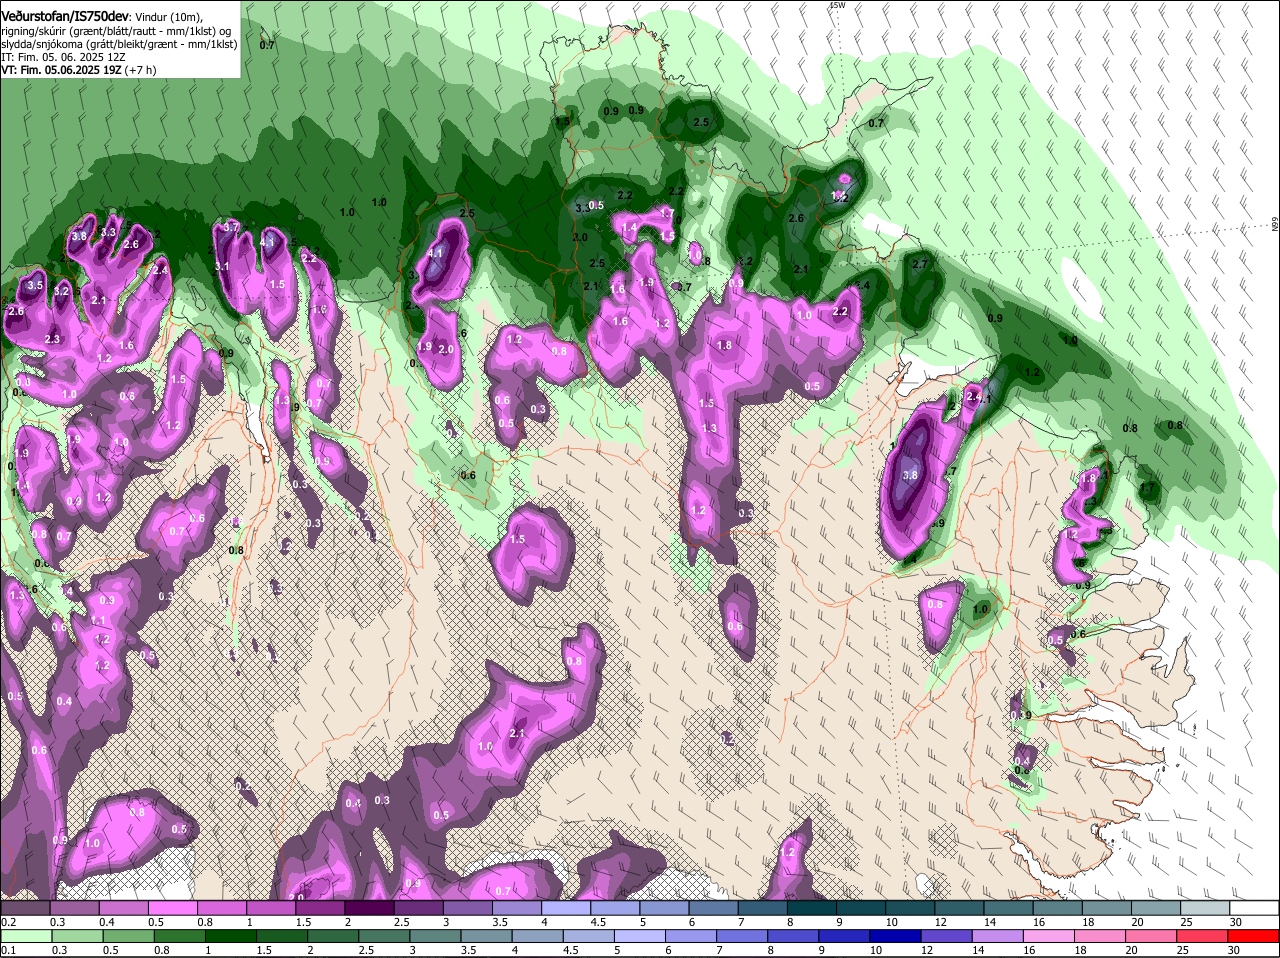Viewport: 1280px width, 958px height.
Task: Pick the white upper legend swatch above 30
Action: coord(1254,908)
